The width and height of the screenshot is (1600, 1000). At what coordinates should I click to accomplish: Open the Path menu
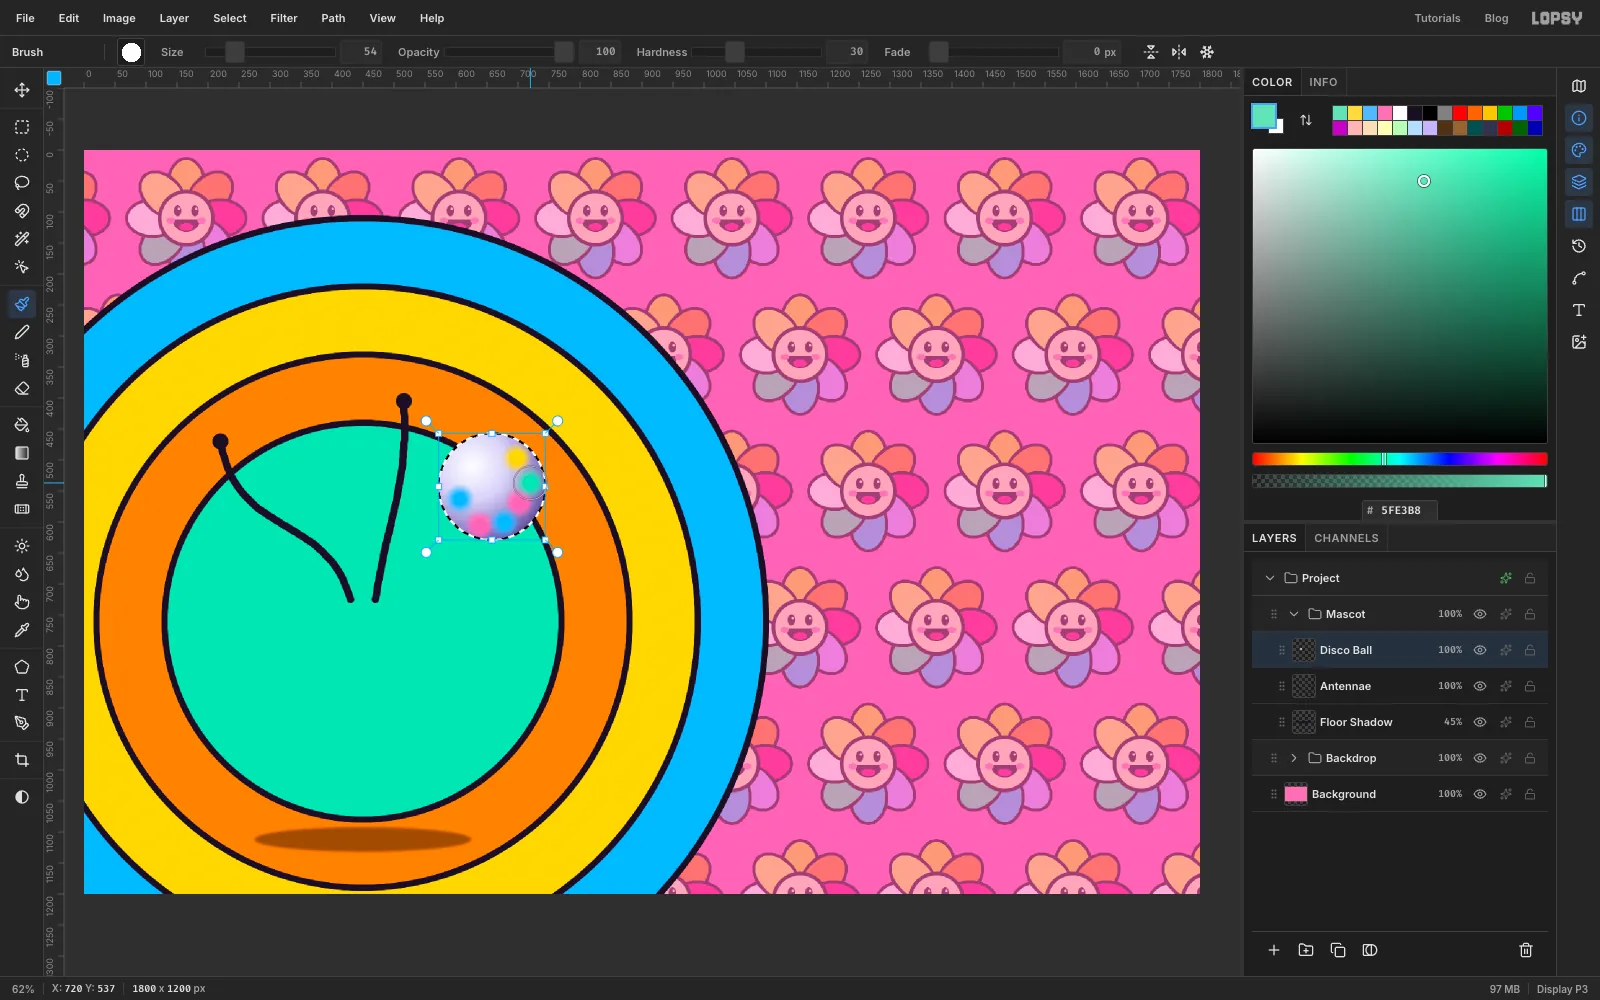(x=333, y=18)
